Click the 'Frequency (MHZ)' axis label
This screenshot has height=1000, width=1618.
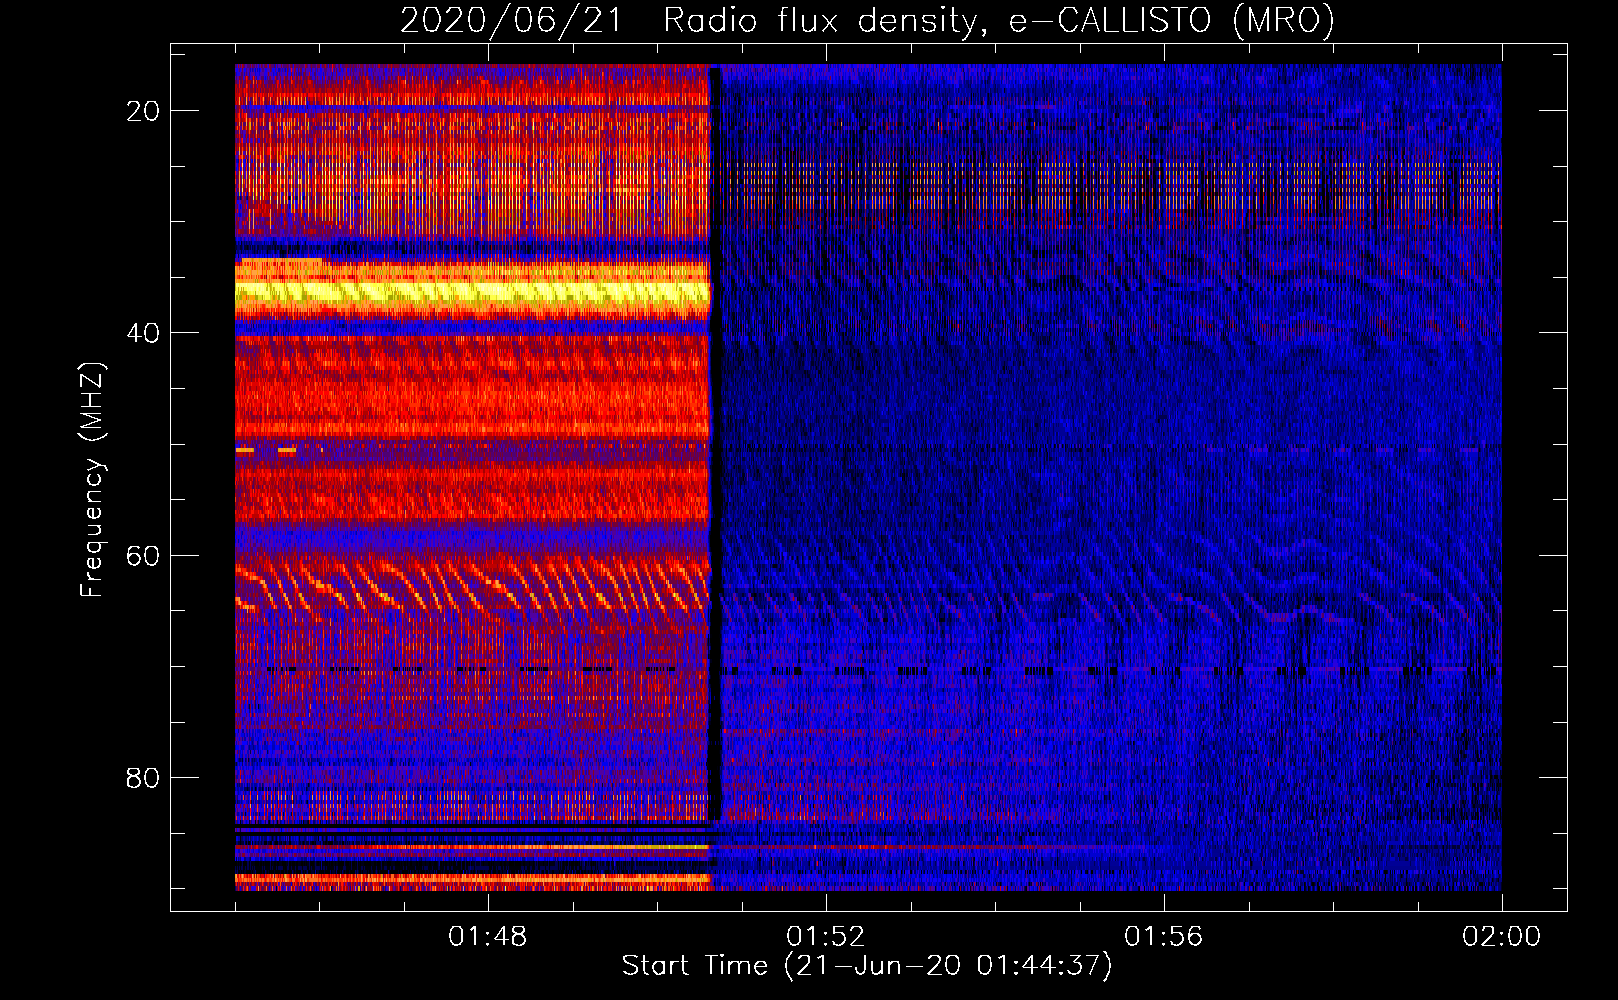tap(92, 480)
